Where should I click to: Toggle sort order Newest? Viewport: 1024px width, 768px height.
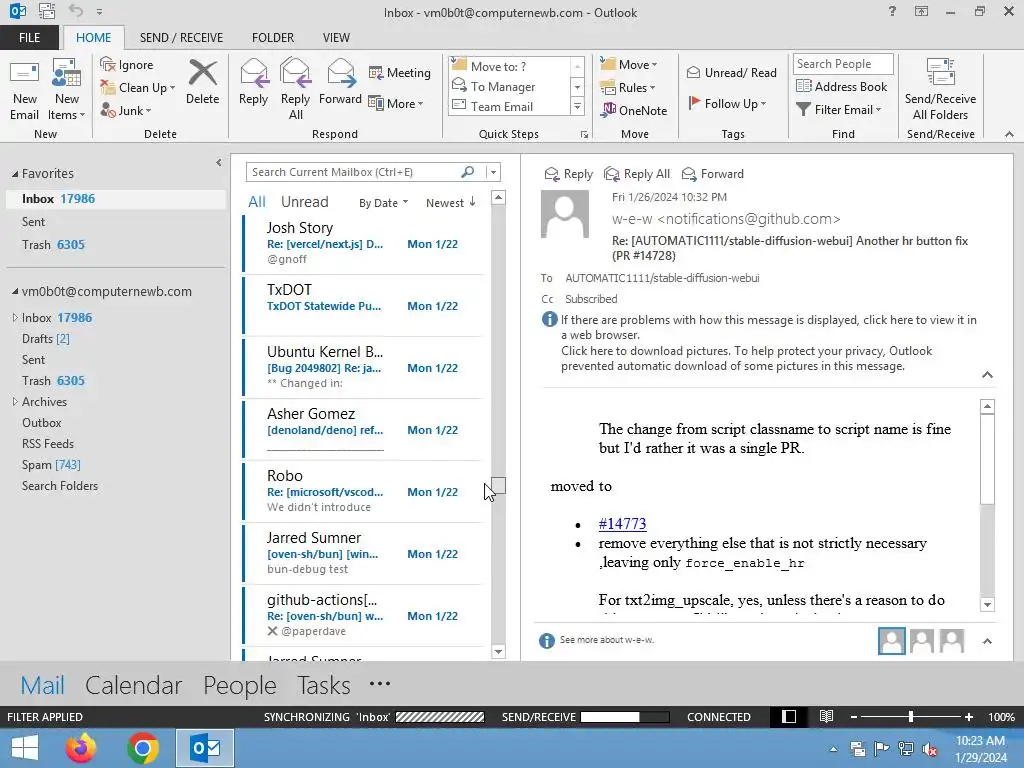click(x=451, y=202)
